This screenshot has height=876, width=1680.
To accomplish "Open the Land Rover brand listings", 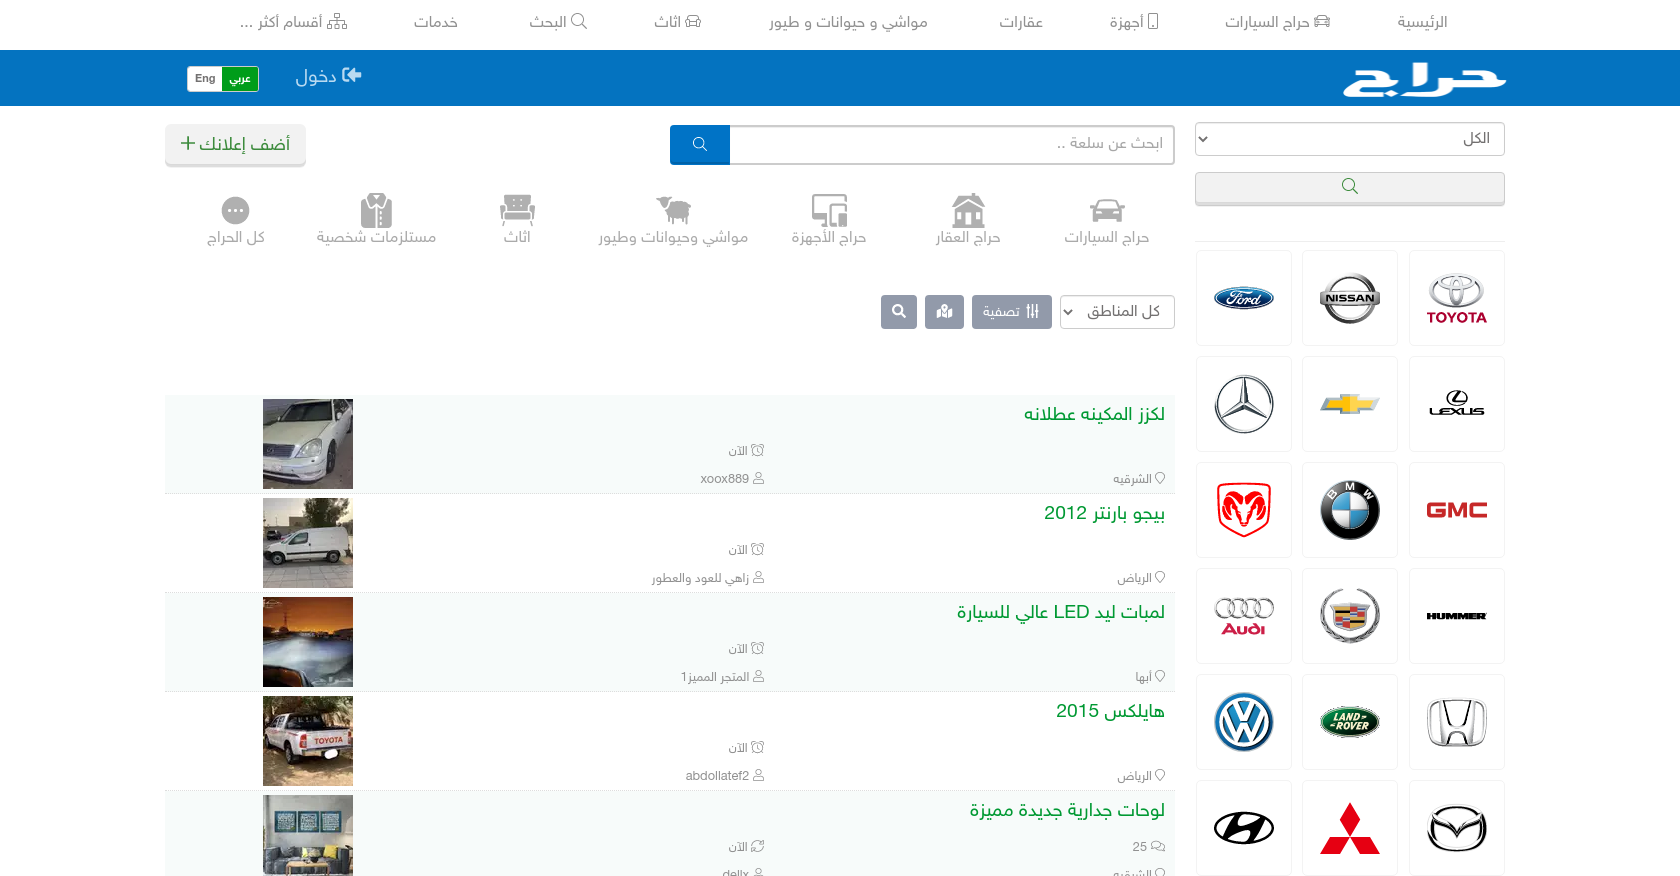I will coord(1350,722).
